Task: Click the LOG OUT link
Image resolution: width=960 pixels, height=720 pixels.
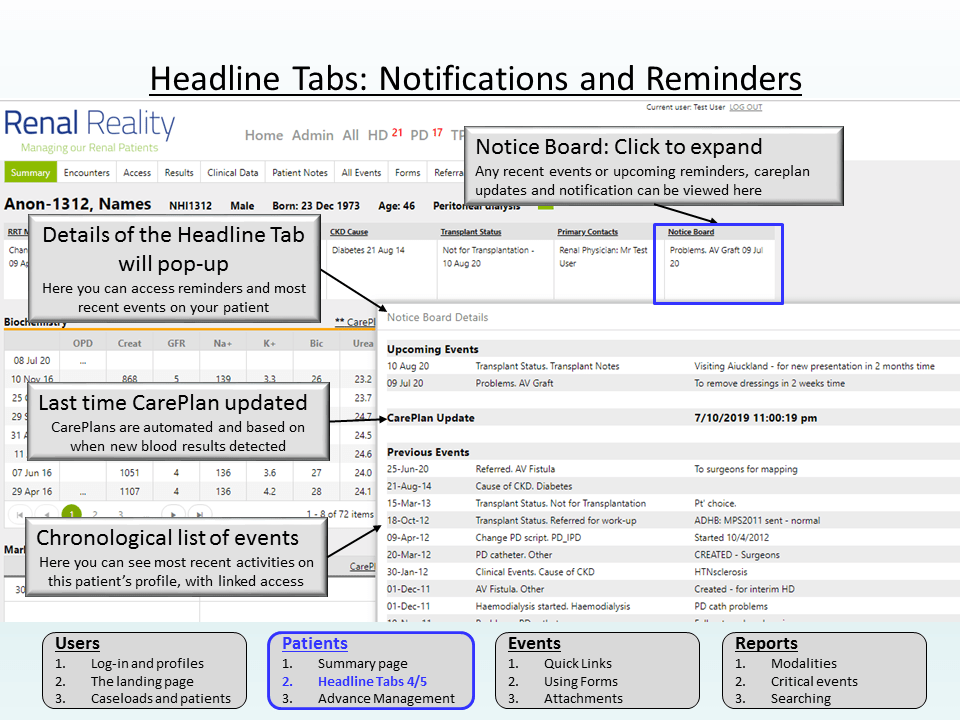Action: pyautogui.click(x=745, y=107)
